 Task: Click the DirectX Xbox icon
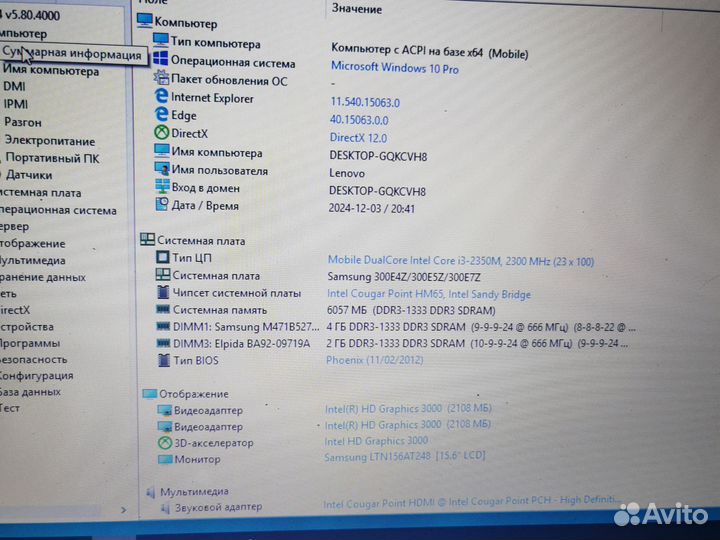click(x=162, y=133)
